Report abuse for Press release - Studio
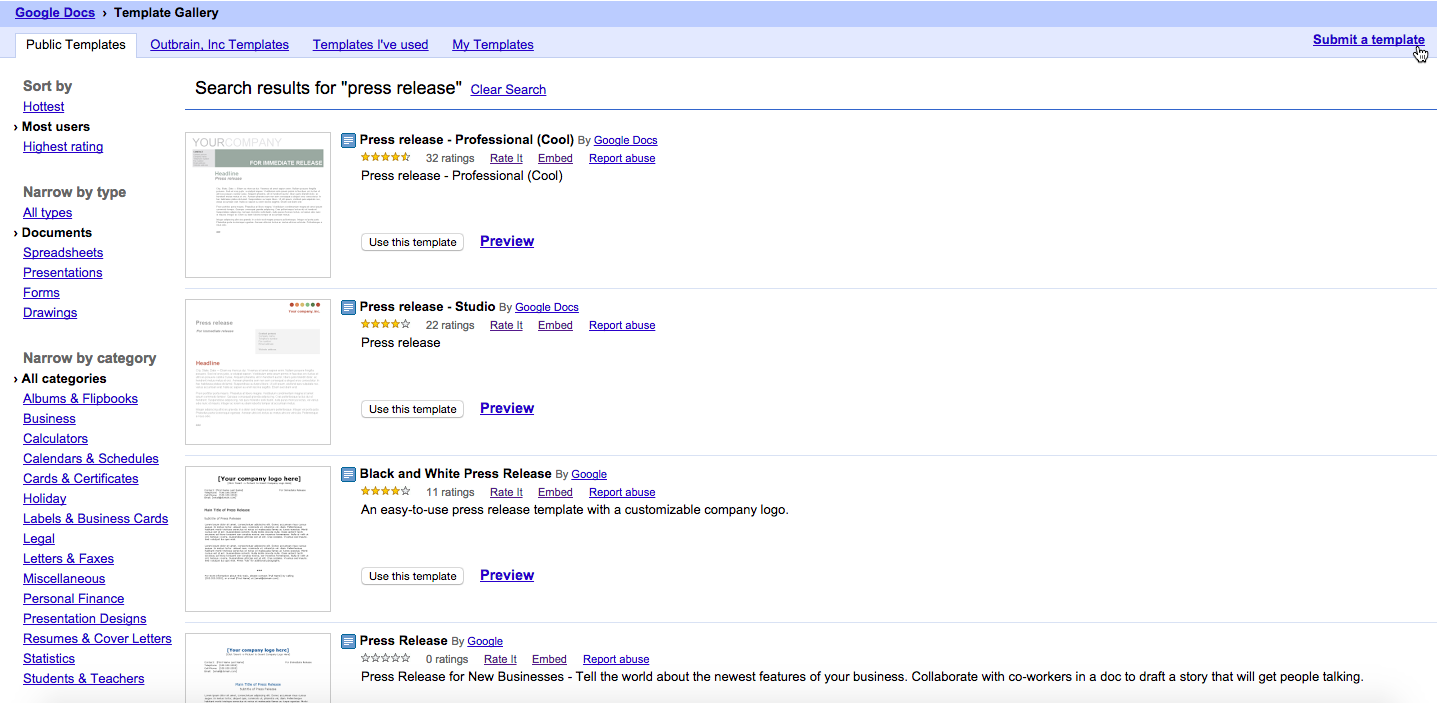The image size is (1438, 703). tap(622, 326)
